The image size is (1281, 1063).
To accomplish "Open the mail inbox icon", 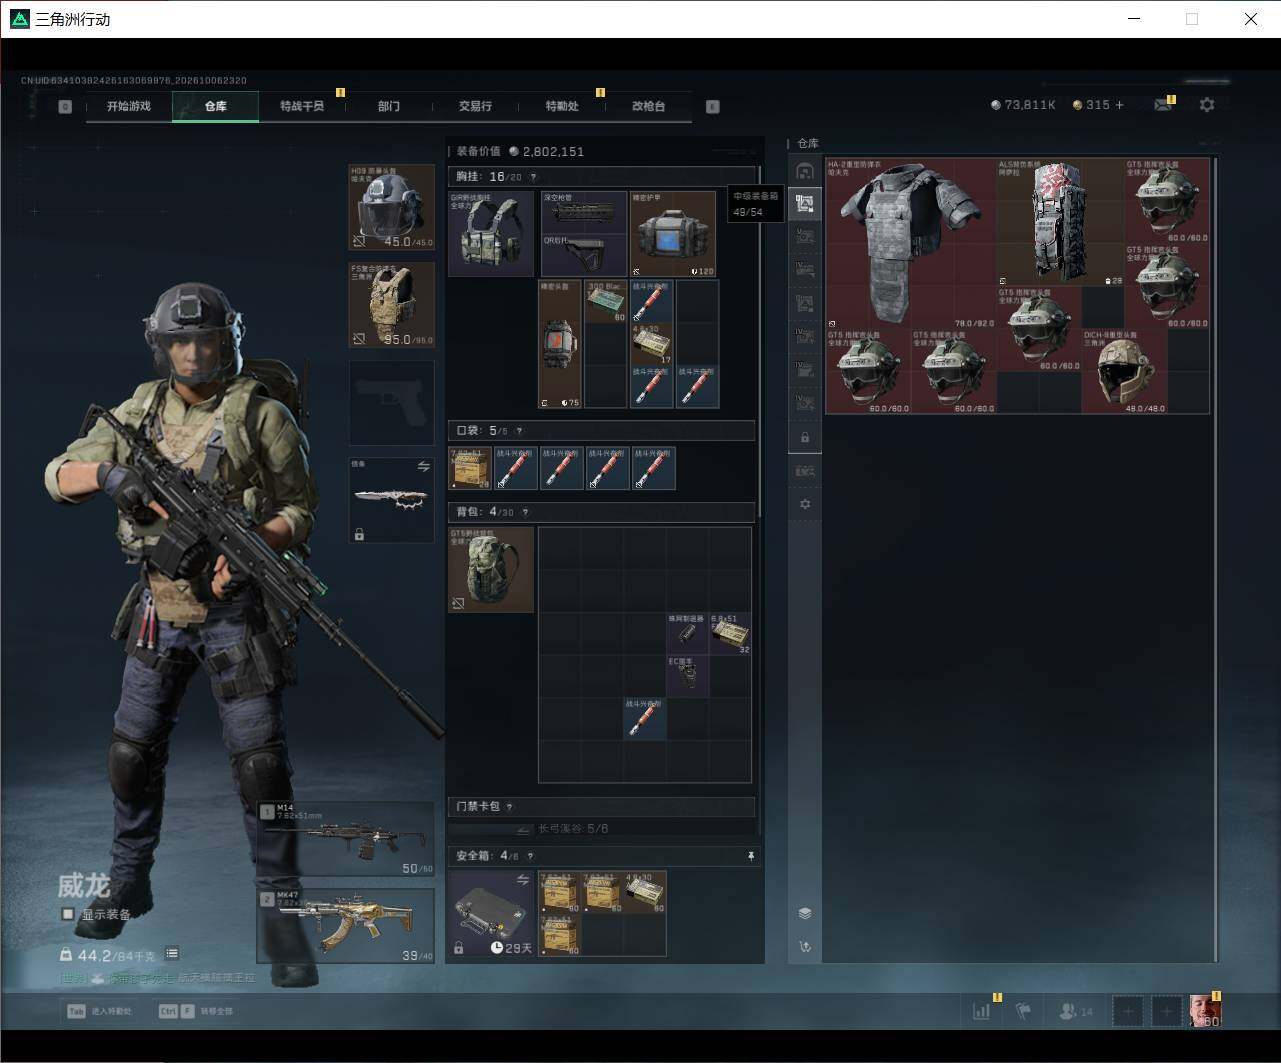I will point(1162,104).
